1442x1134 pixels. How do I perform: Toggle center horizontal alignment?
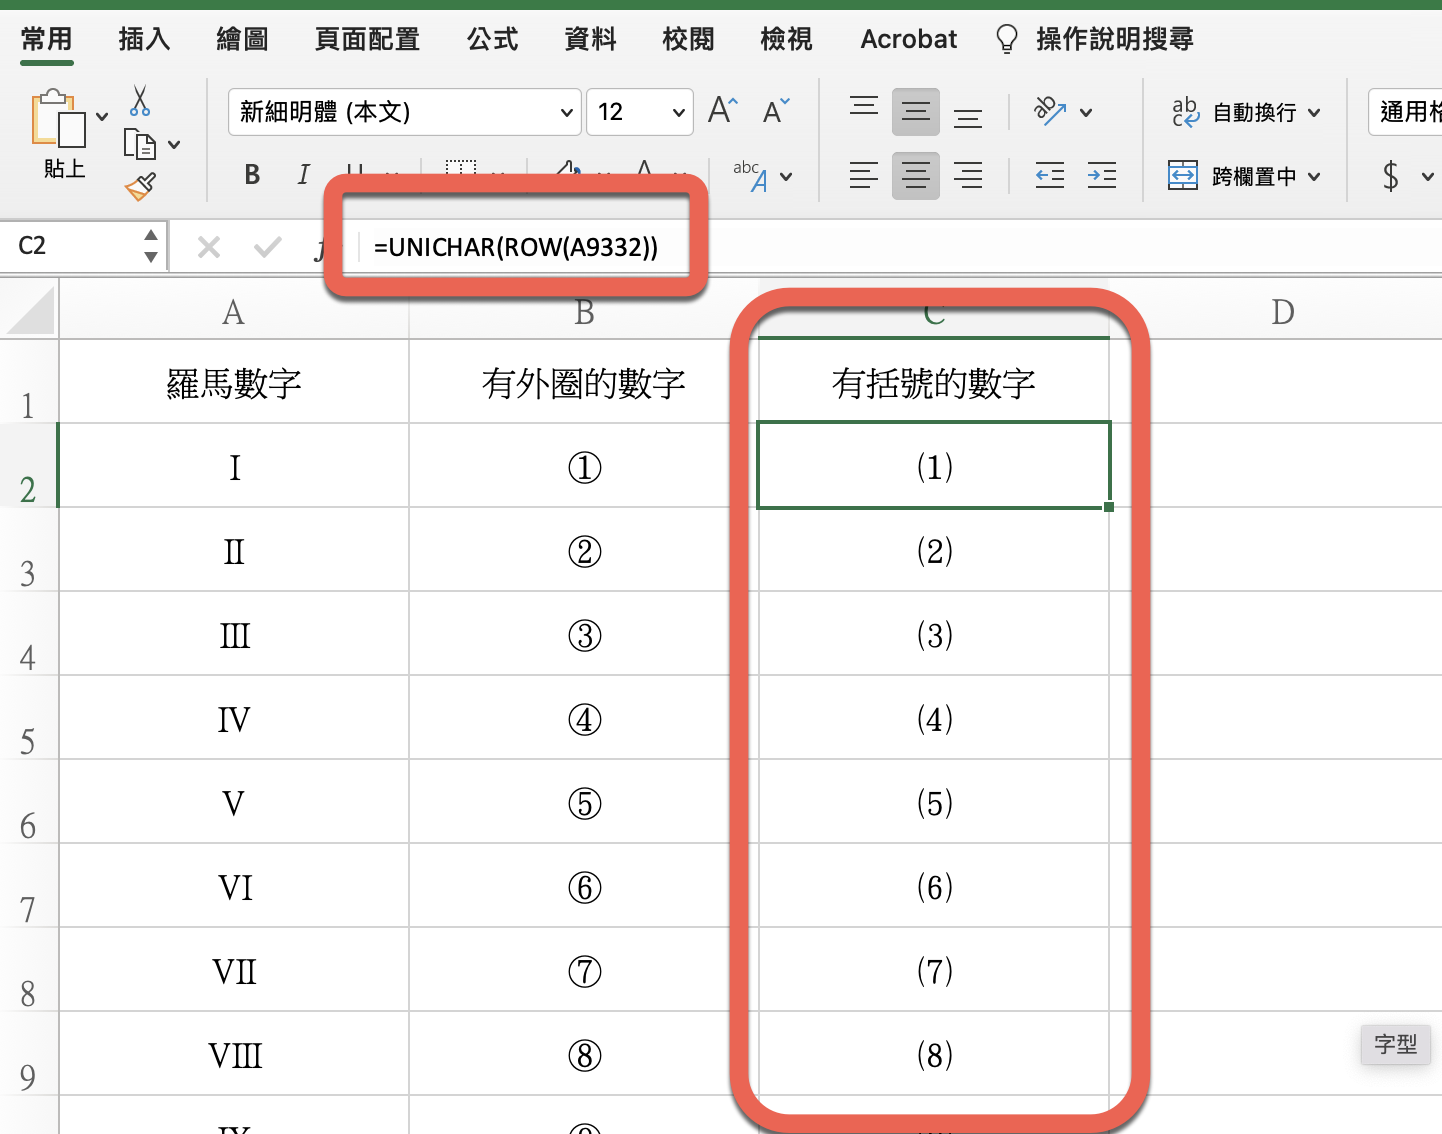pyautogui.click(x=916, y=176)
